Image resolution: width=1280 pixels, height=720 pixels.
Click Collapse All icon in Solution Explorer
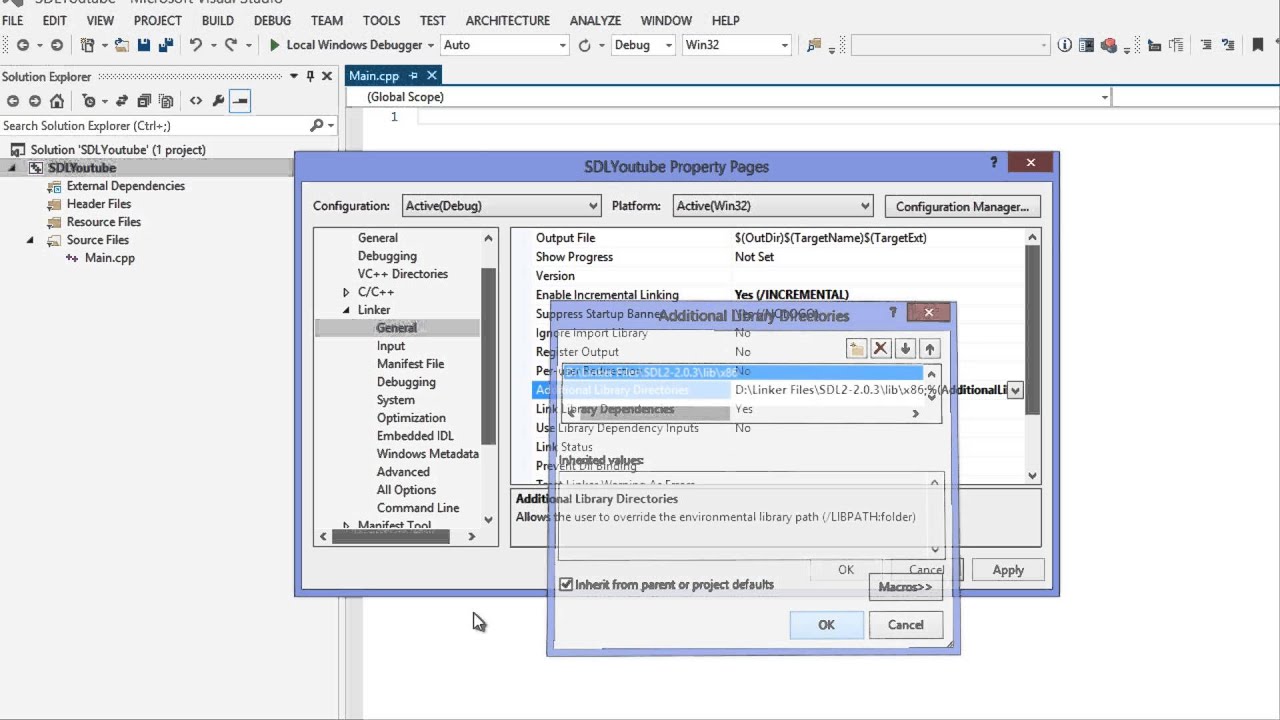tap(144, 101)
